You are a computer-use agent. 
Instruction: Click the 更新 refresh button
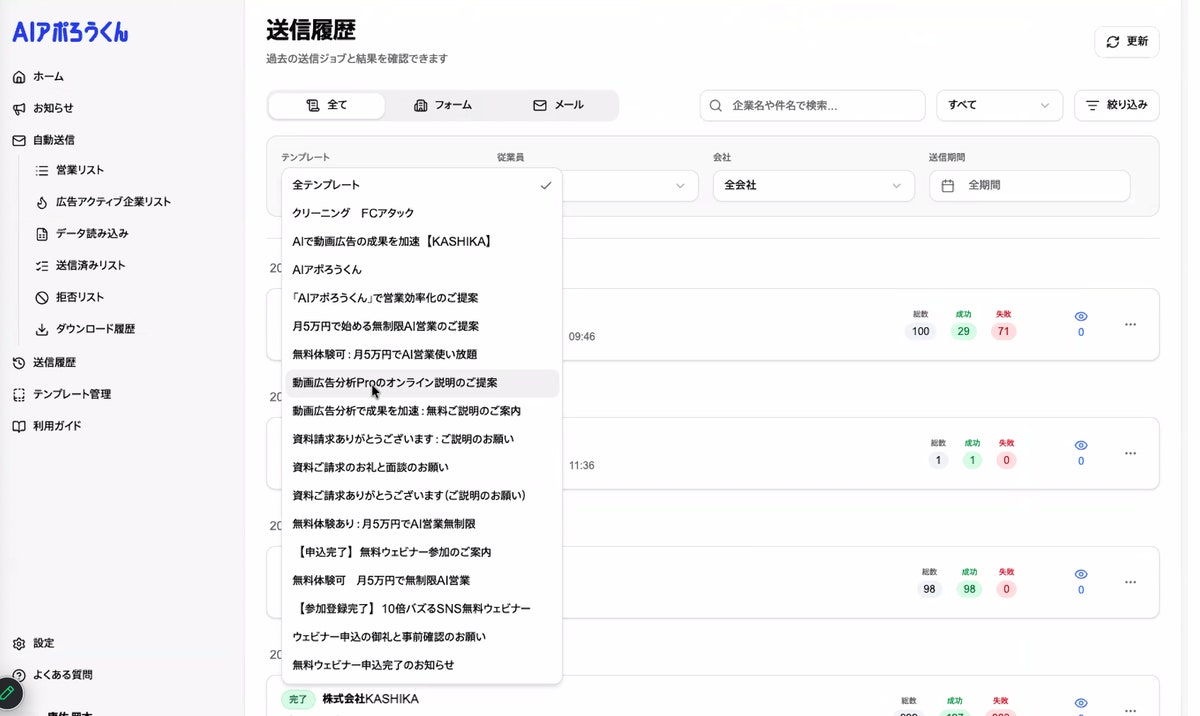pos(1127,42)
